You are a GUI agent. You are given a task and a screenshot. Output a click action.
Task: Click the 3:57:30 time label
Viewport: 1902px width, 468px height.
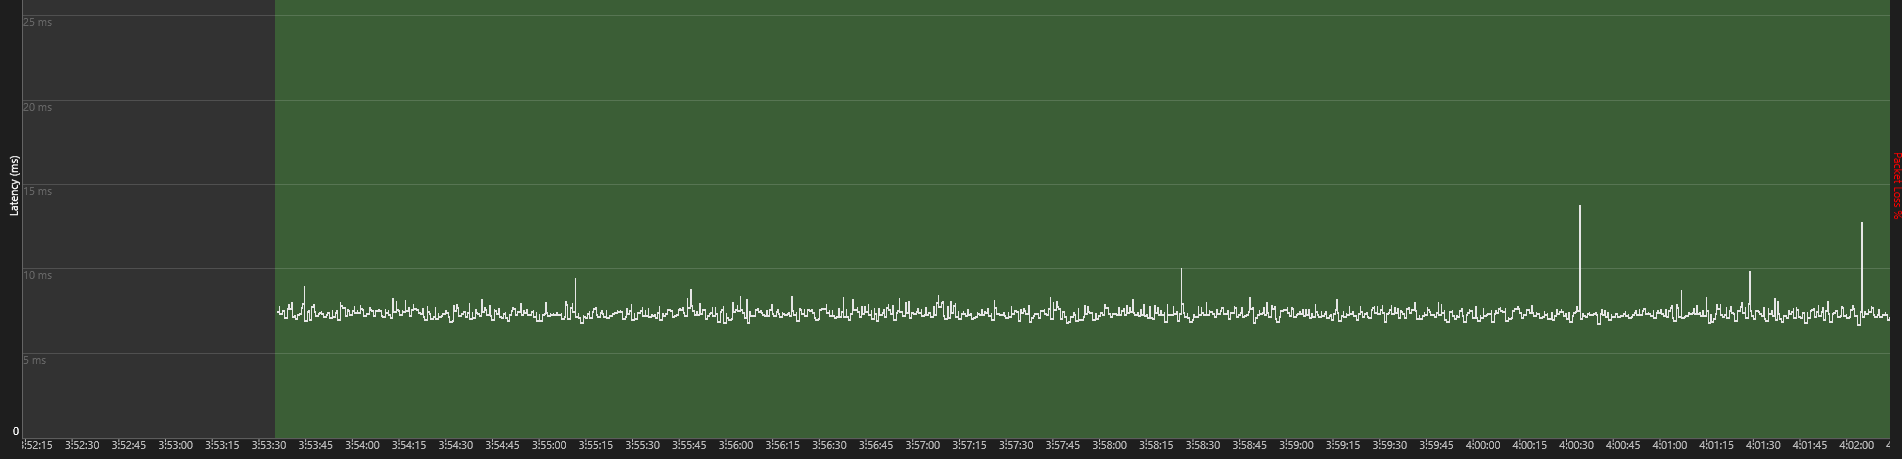pyautogui.click(x=1016, y=445)
